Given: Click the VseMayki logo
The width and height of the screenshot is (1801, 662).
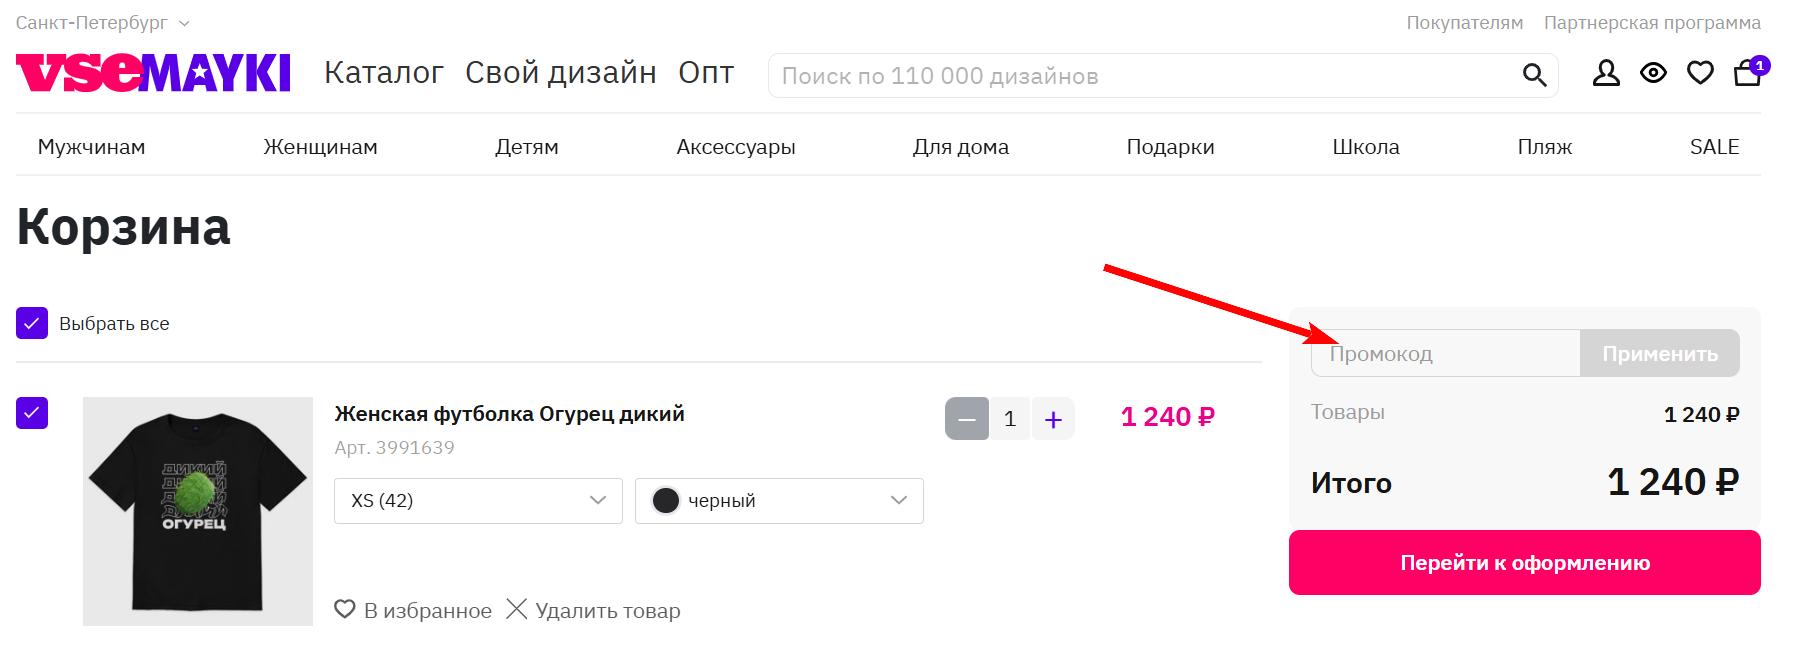Looking at the screenshot, I should click(152, 73).
